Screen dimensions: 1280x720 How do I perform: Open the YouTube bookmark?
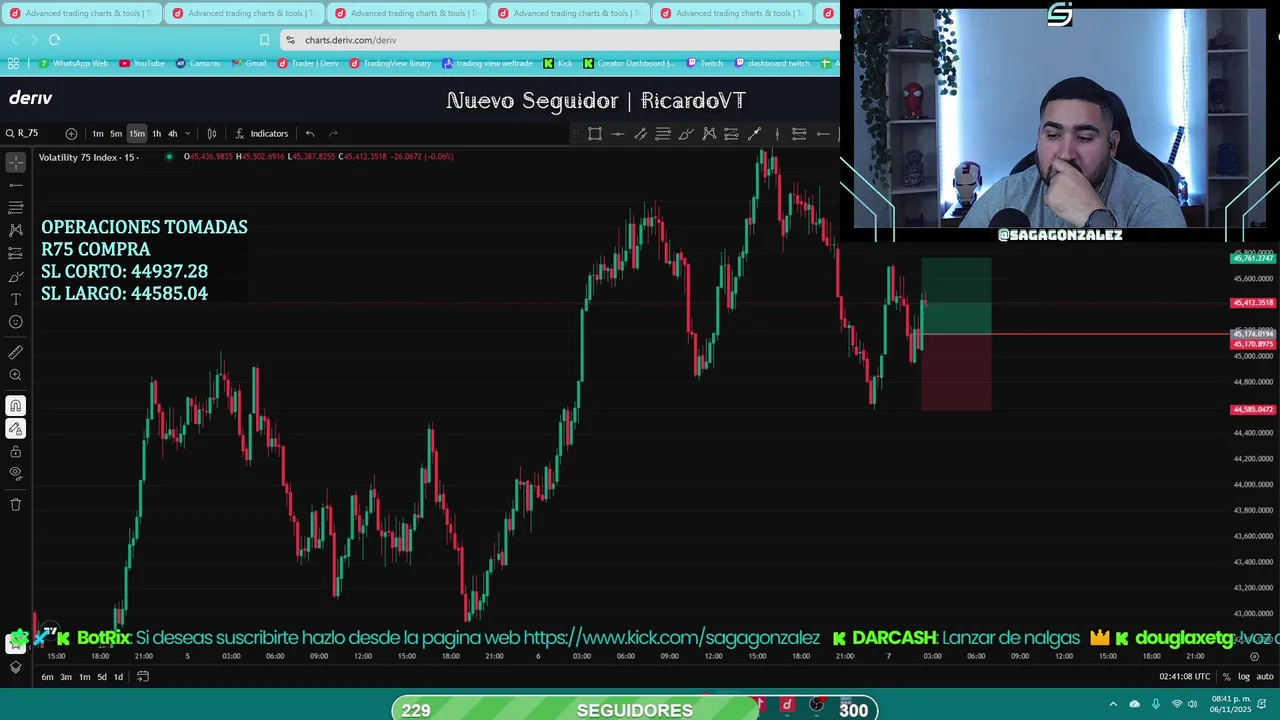coord(142,63)
